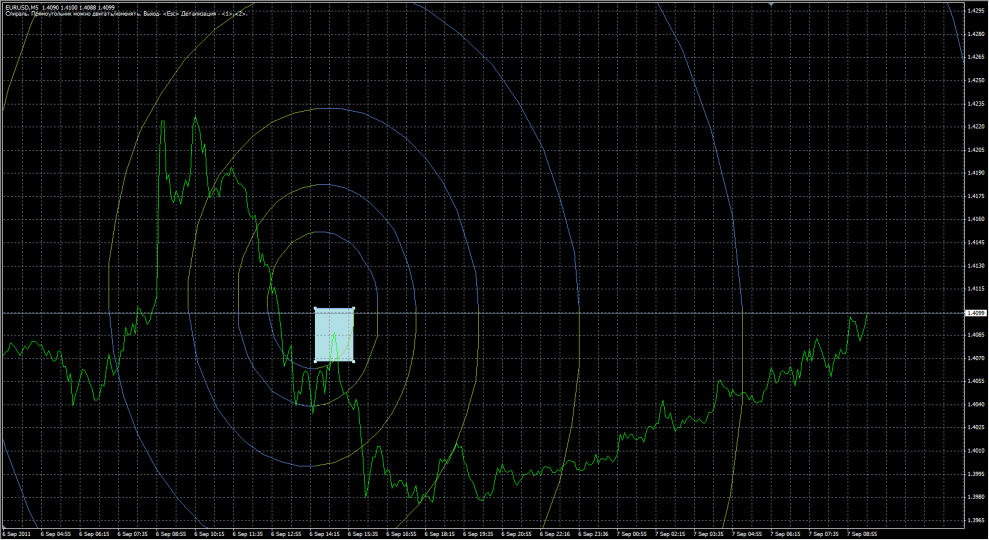The width and height of the screenshot is (989, 540).
Task: Click the '6 Sep 16:55' time axis label
Action: [x=402, y=534]
